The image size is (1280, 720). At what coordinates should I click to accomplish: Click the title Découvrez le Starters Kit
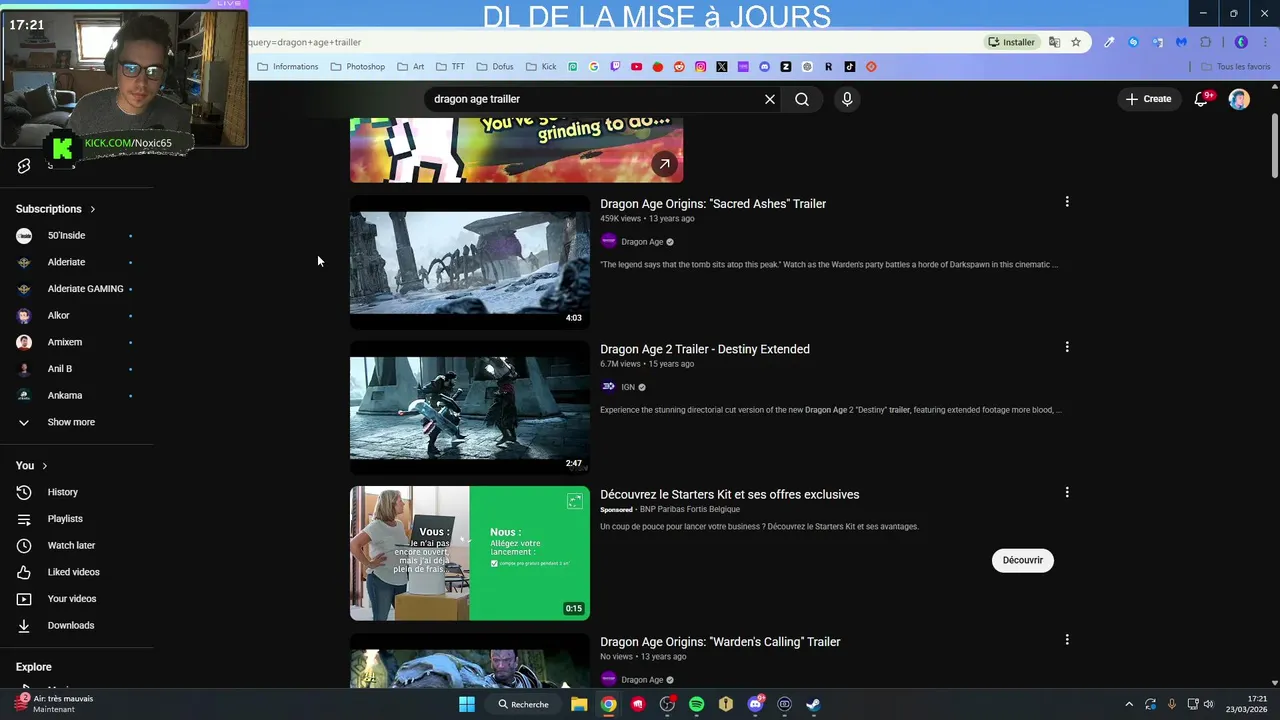730,494
